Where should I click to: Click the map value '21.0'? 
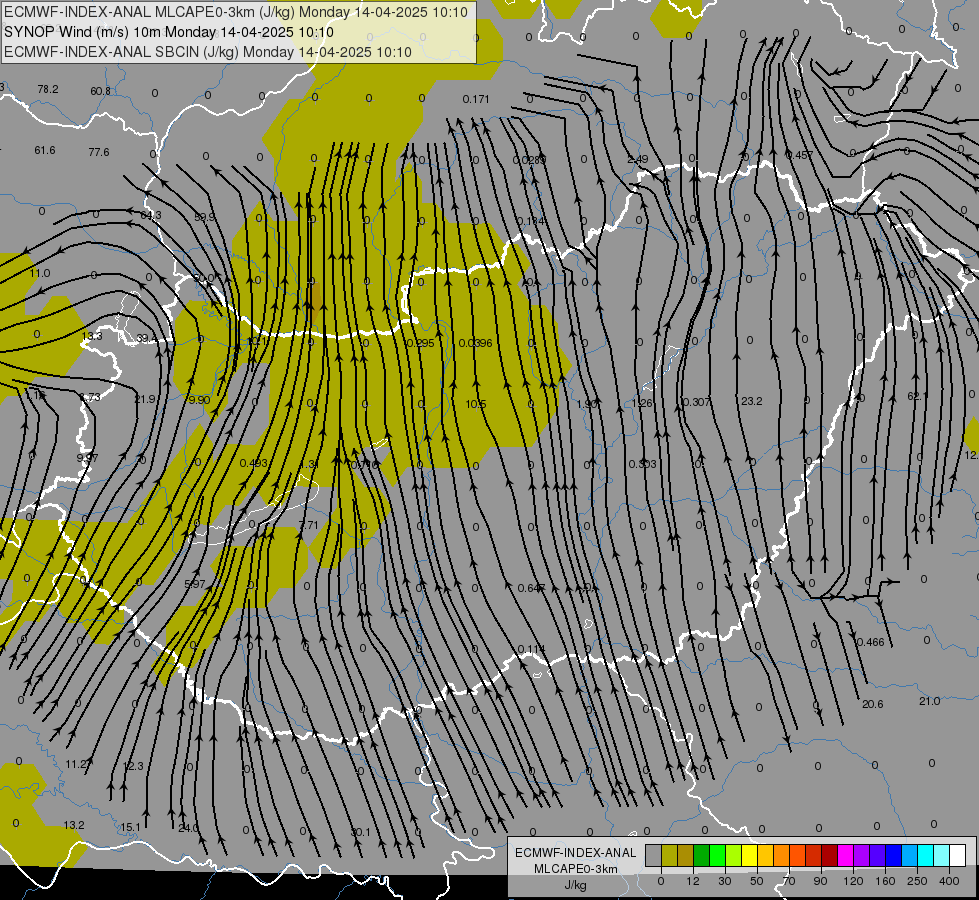pyautogui.click(x=930, y=701)
